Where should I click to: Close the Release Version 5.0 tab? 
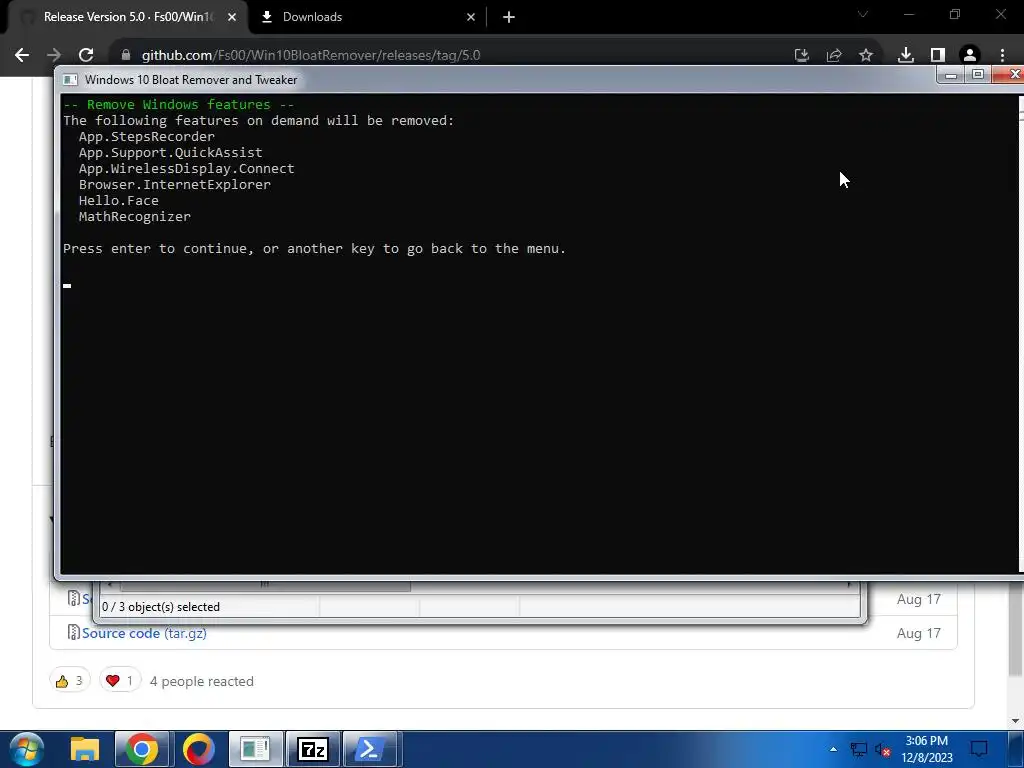[x=232, y=17]
